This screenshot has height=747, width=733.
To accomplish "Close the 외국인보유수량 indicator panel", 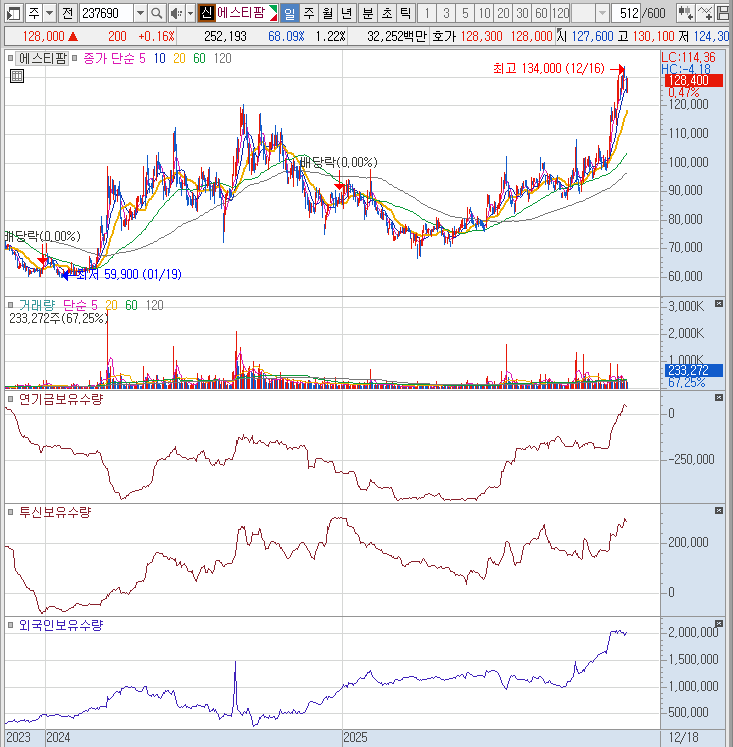I will (x=718, y=624).
